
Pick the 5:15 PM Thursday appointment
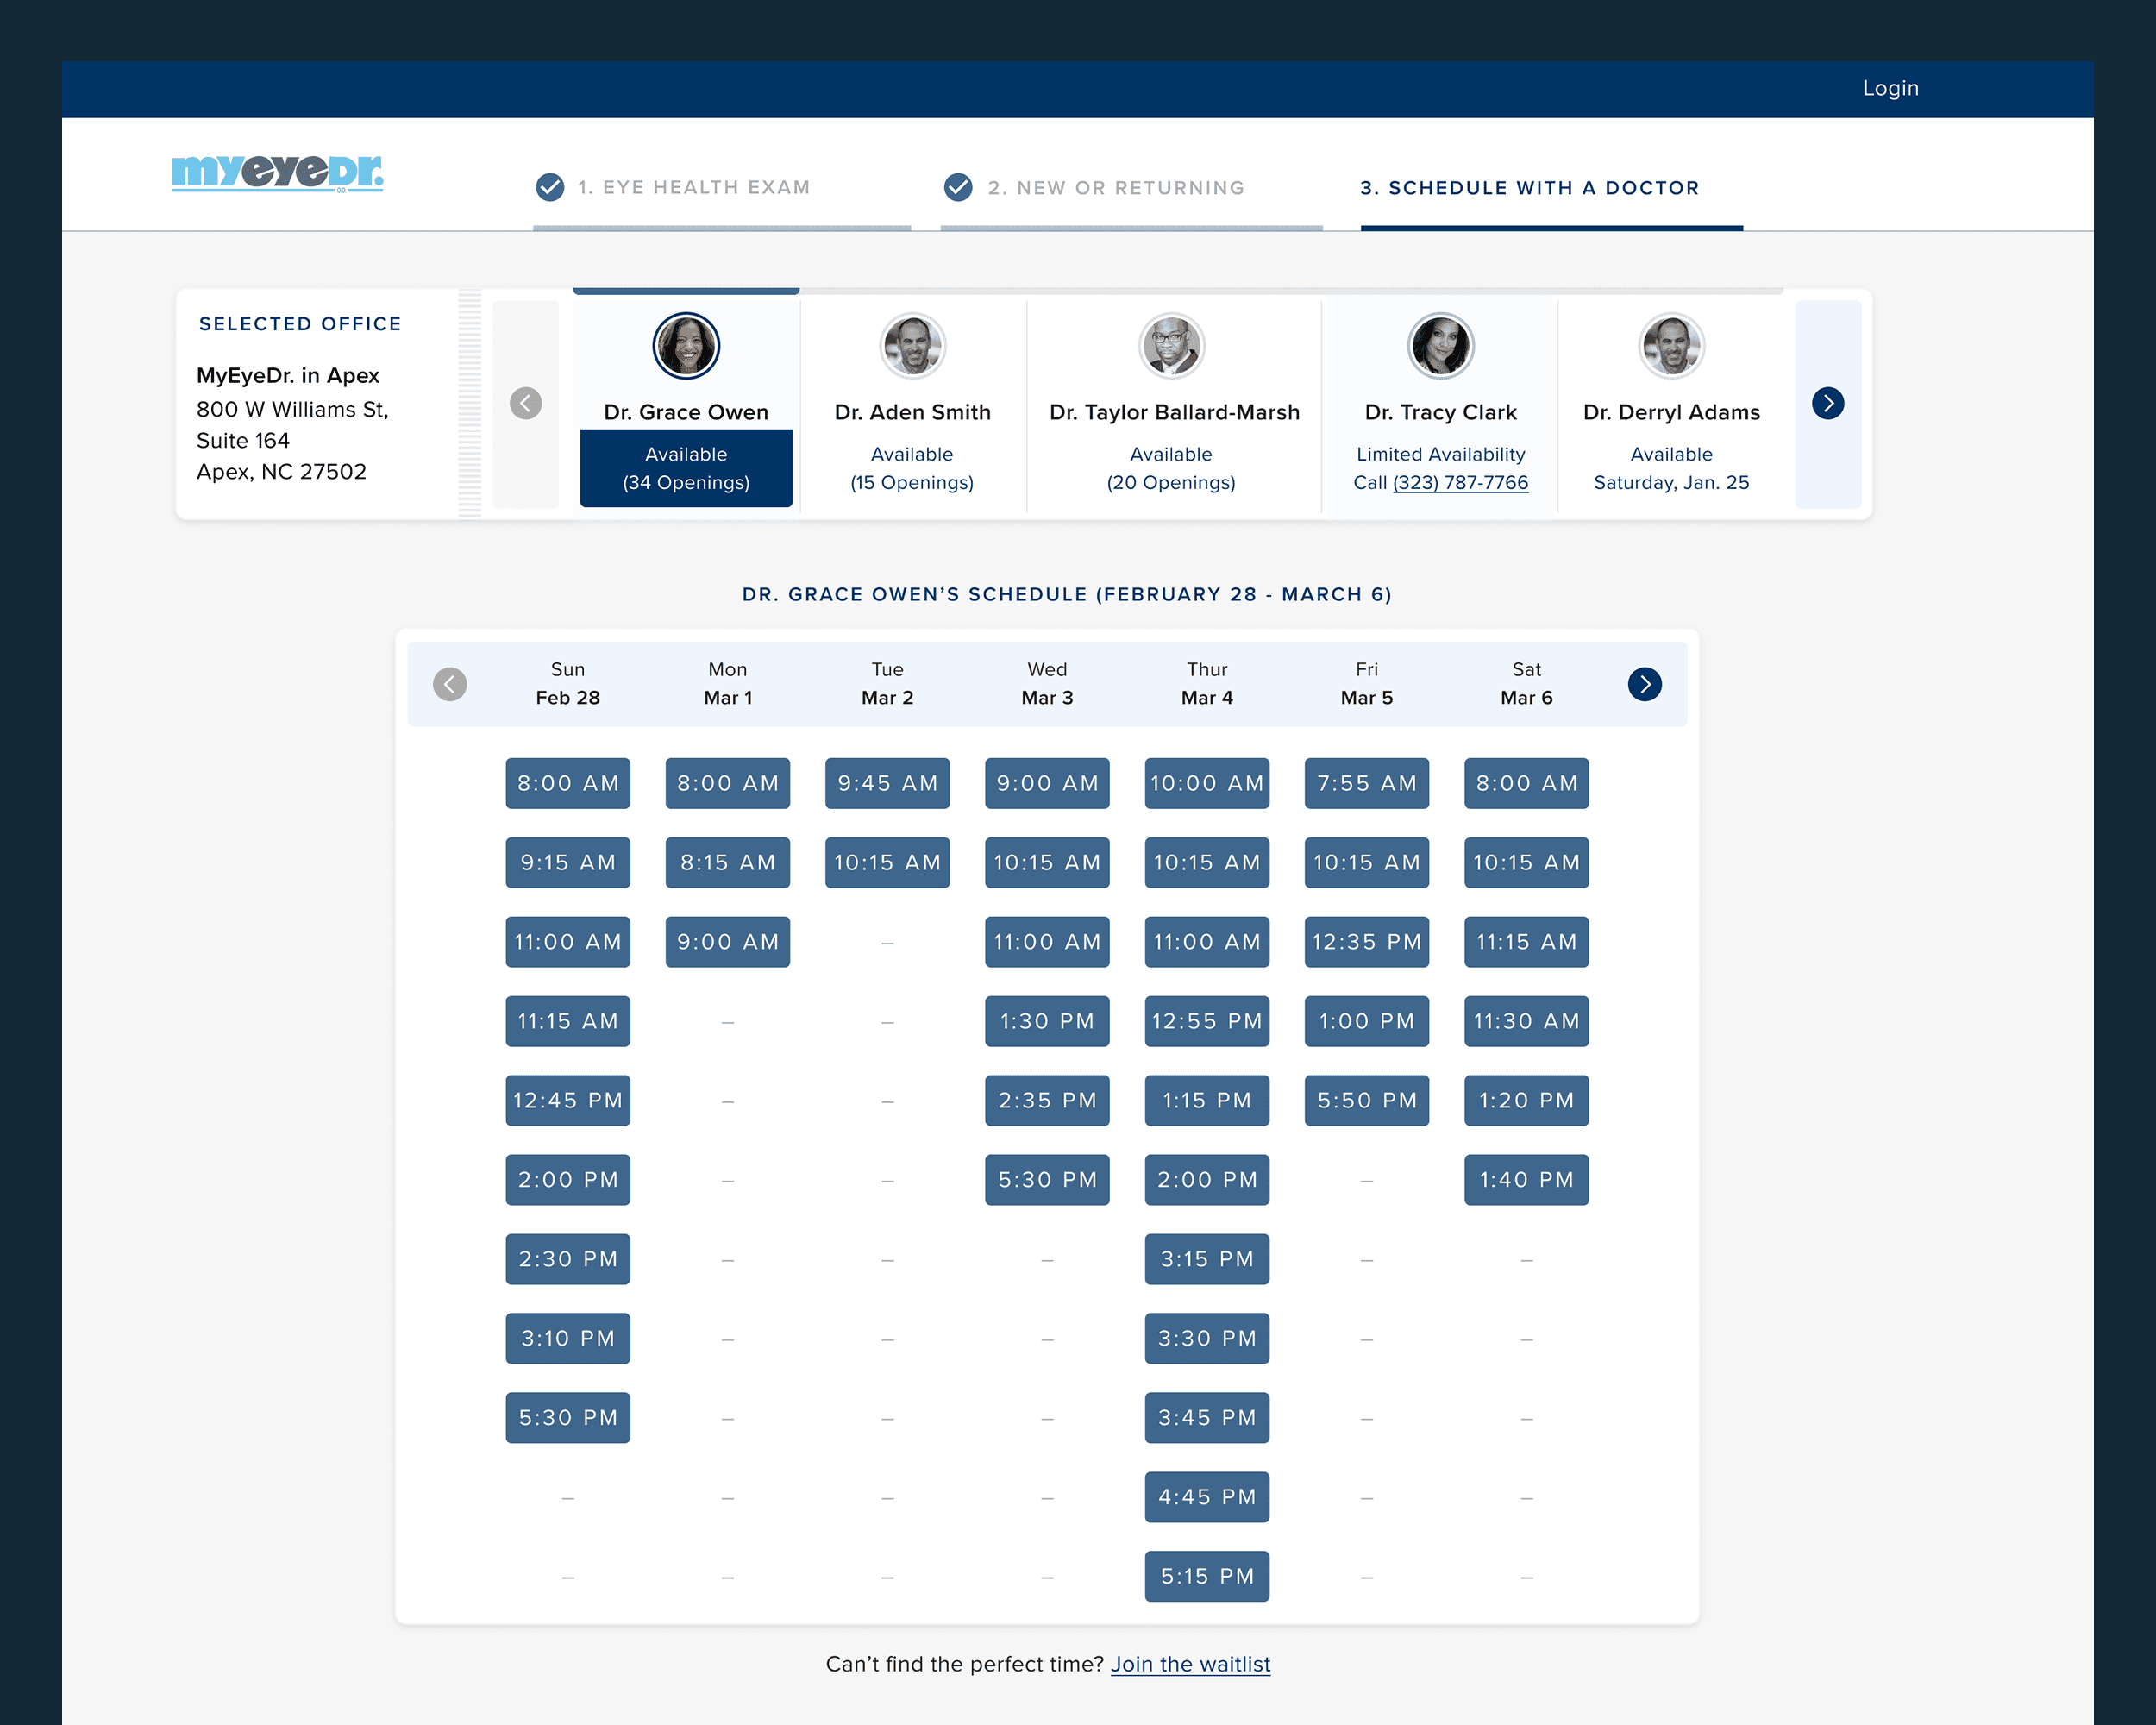pyautogui.click(x=1206, y=1576)
